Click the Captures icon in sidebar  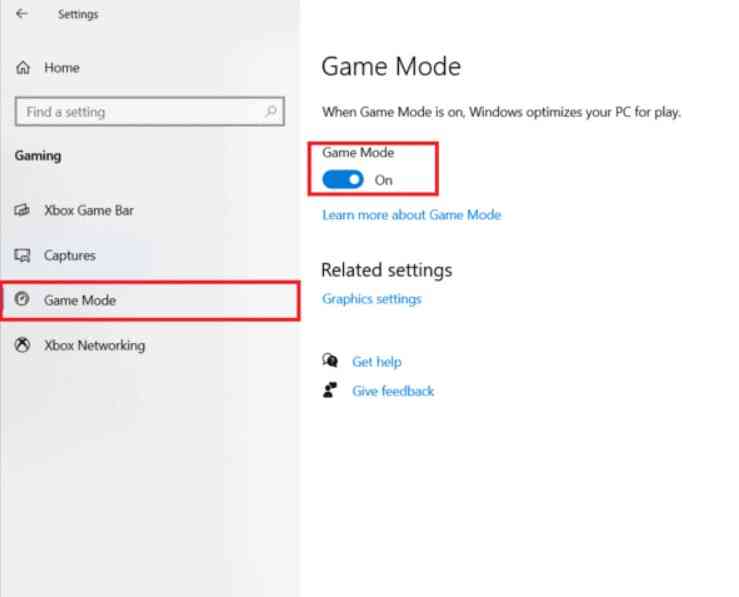pos(23,256)
